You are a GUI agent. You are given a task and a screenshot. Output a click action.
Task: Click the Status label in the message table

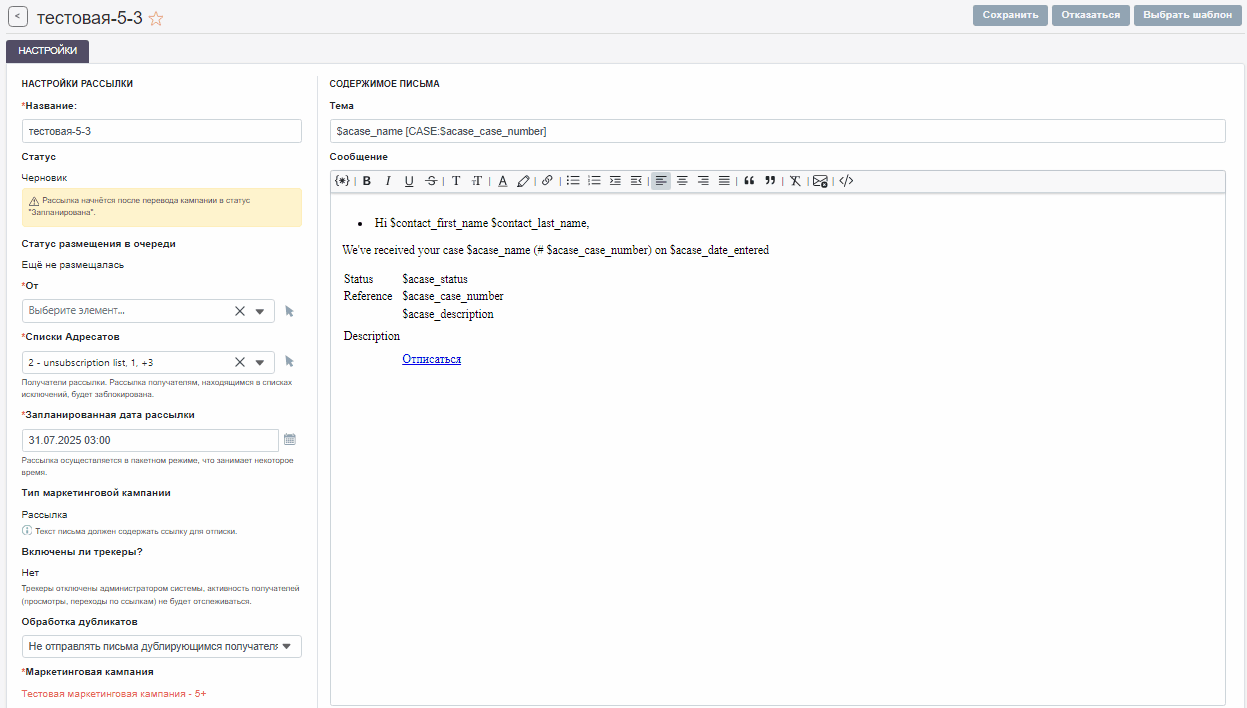click(x=358, y=279)
